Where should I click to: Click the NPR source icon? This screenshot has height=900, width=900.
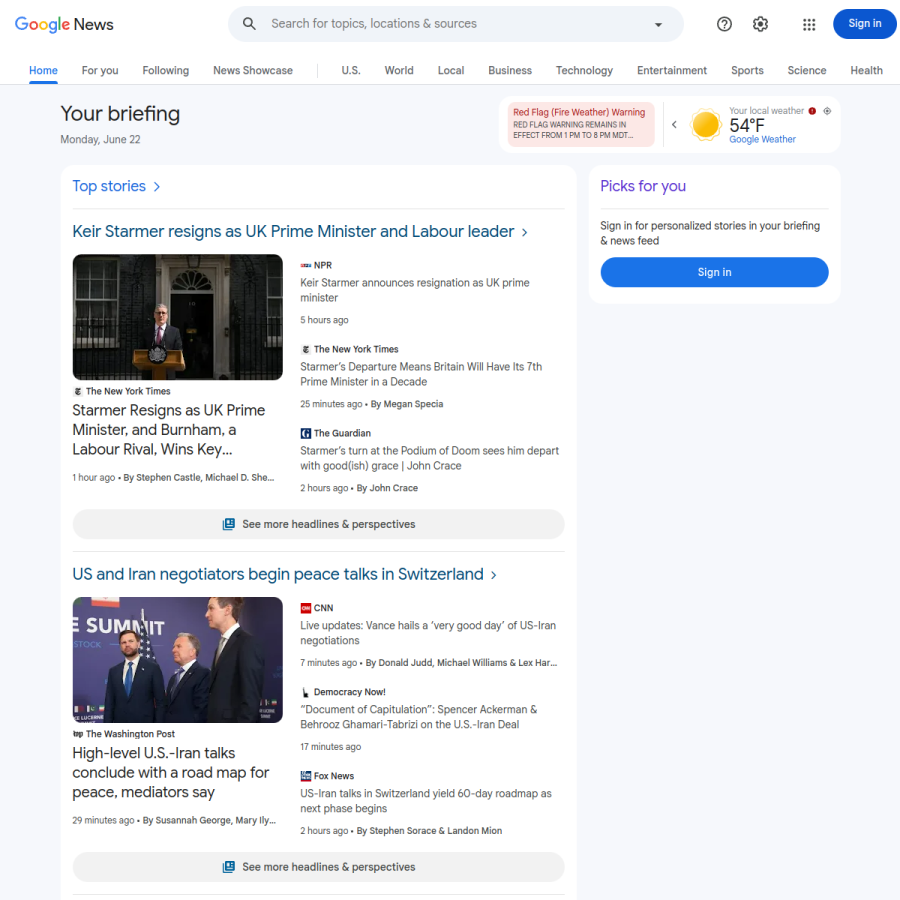click(x=306, y=265)
